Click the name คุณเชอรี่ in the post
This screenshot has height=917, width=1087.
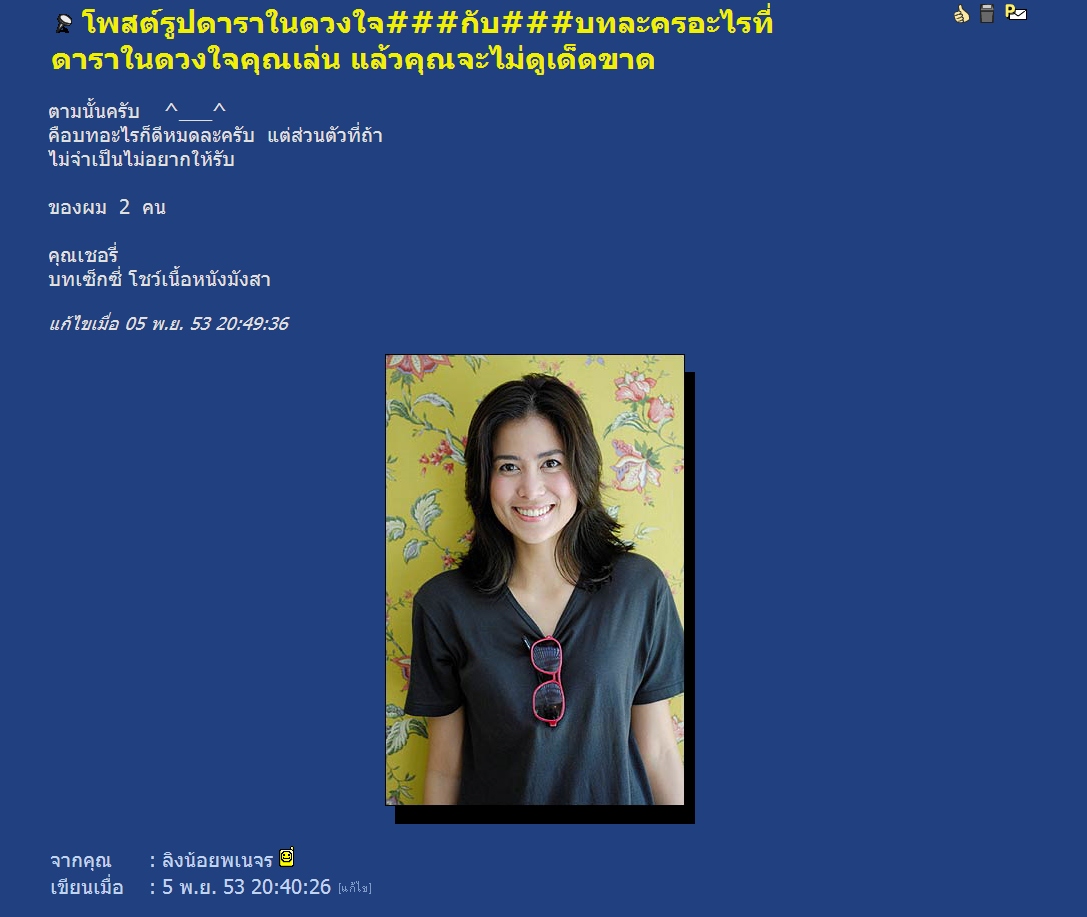click(x=83, y=254)
